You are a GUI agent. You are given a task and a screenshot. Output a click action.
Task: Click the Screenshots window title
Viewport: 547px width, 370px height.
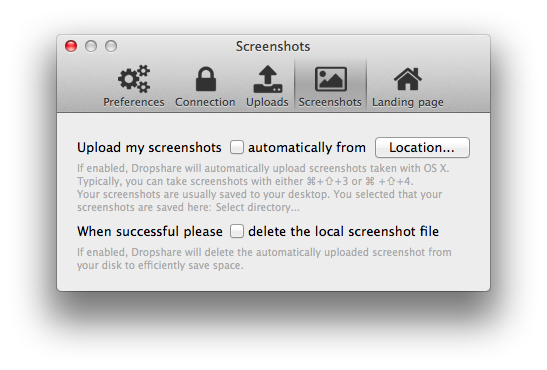(273, 46)
